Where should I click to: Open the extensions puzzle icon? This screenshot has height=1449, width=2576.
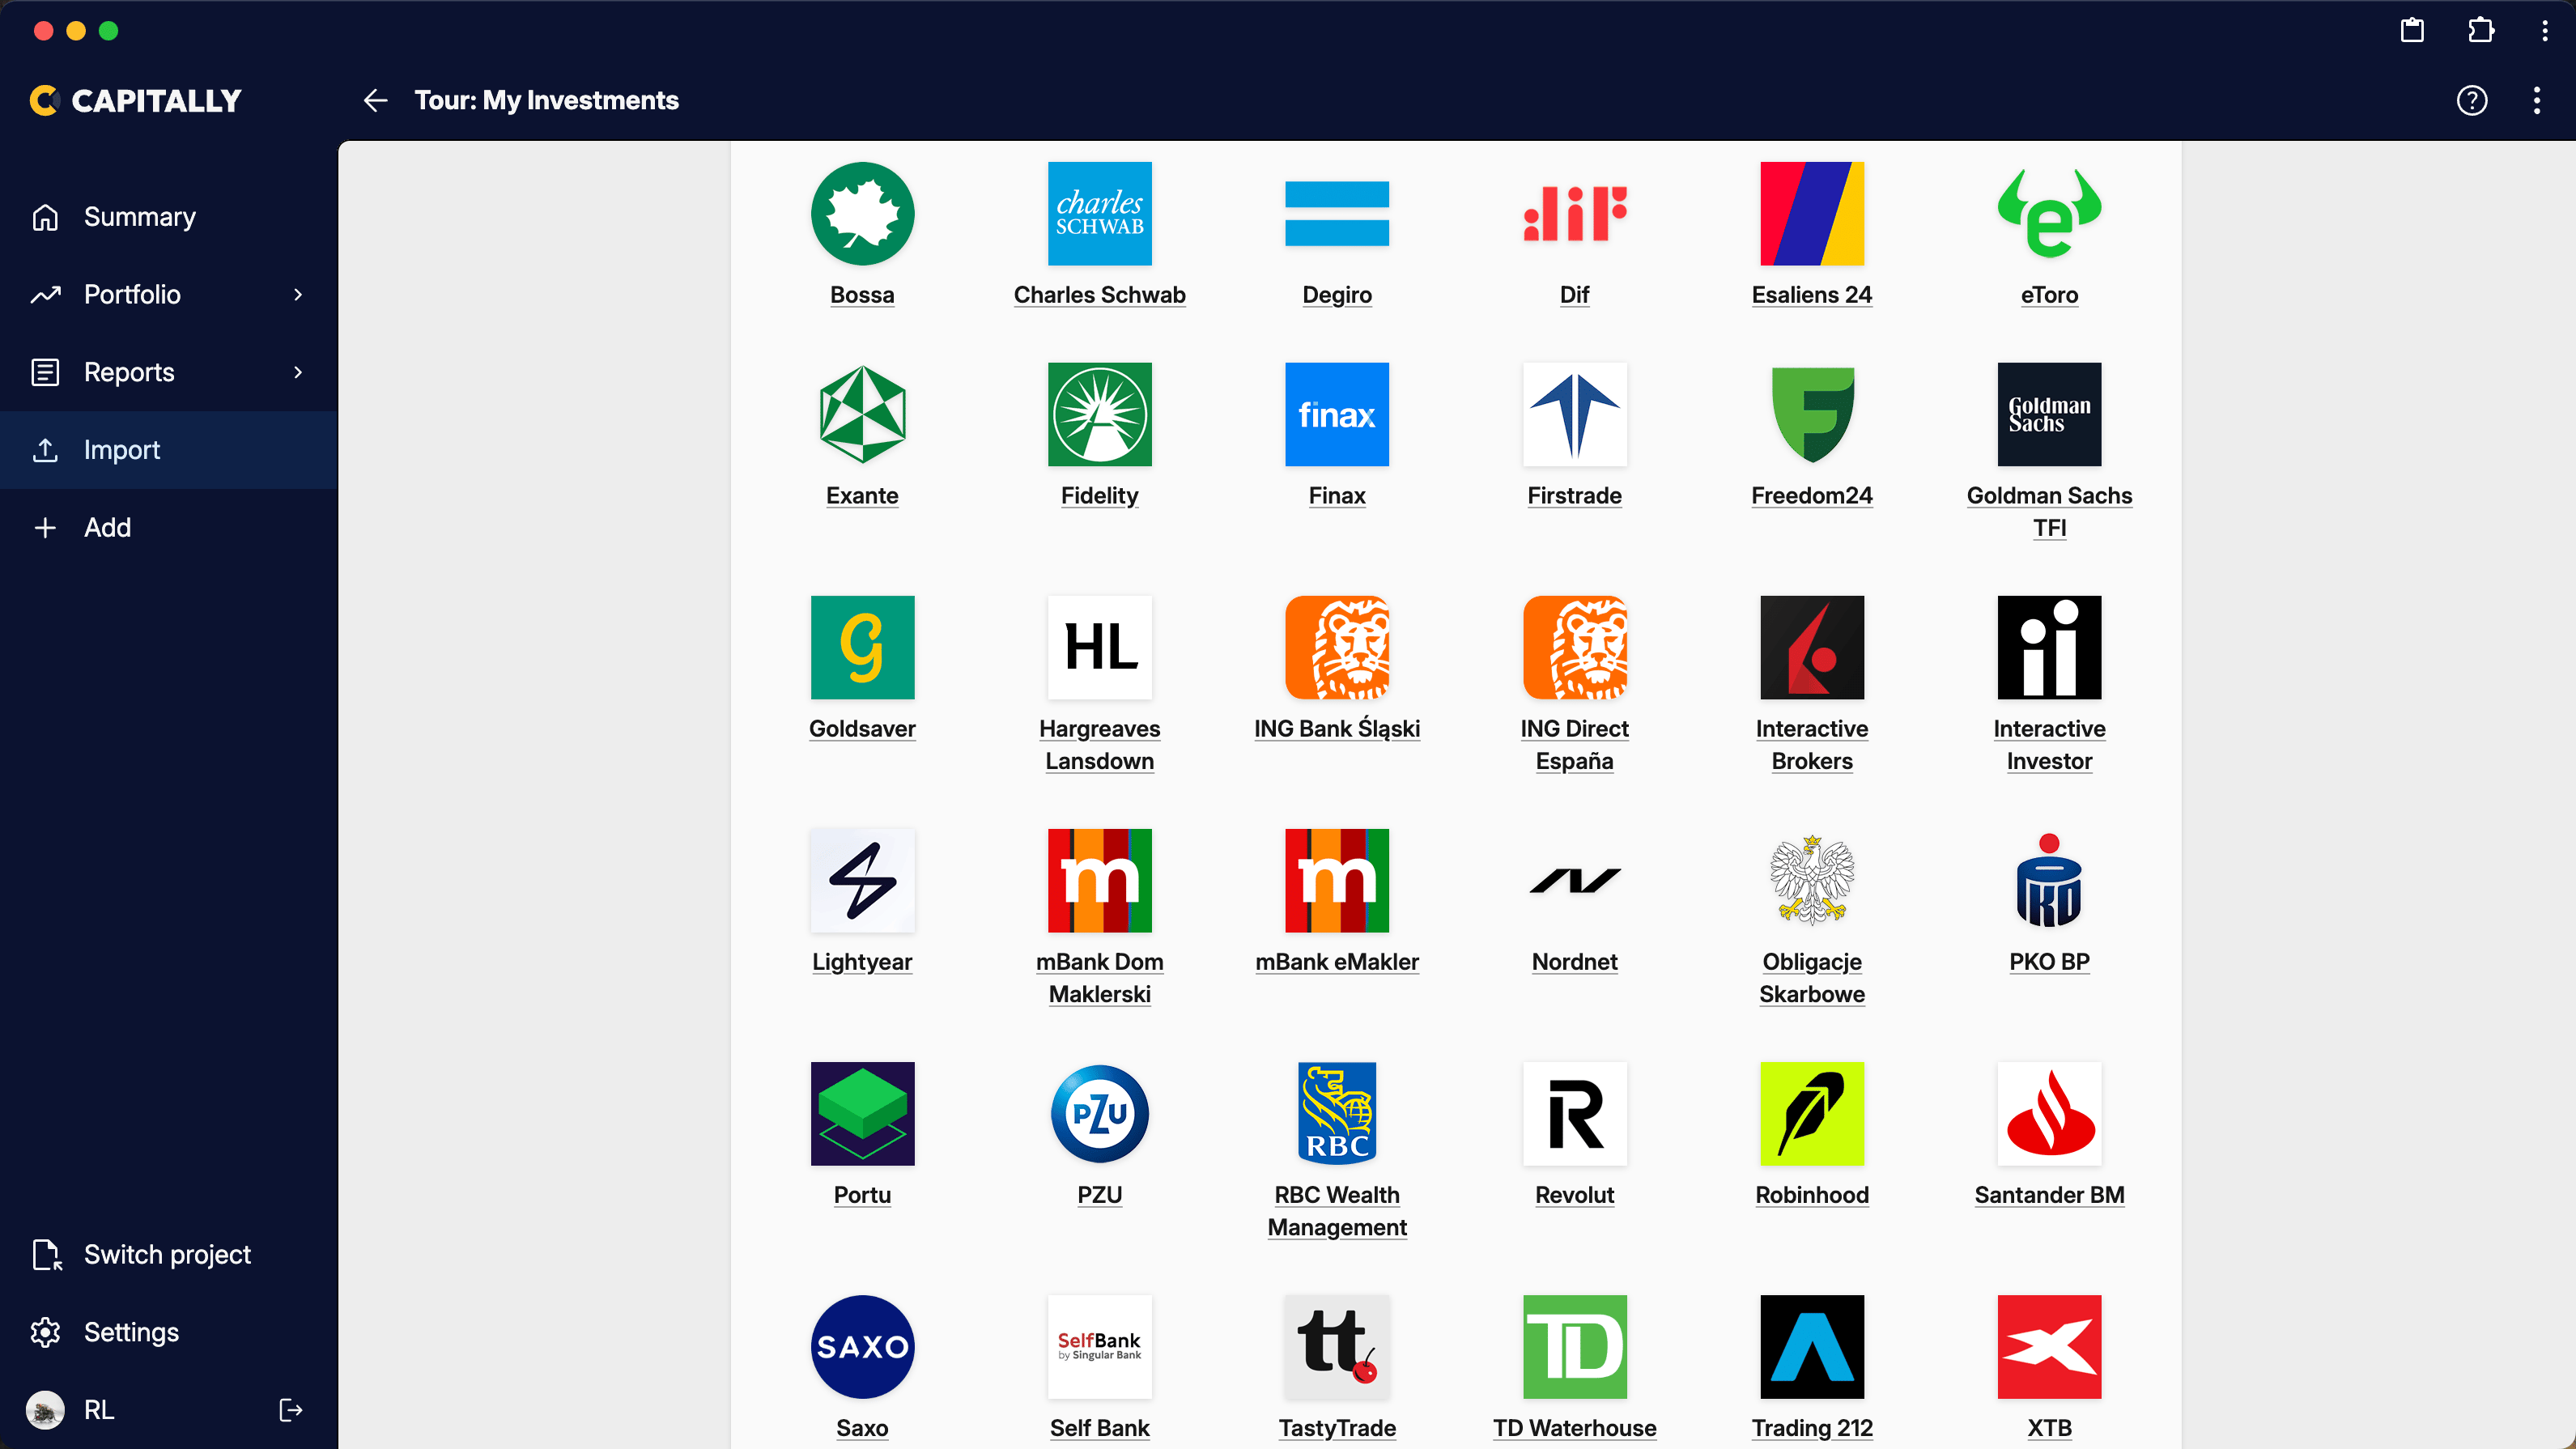pyautogui.click(x=2480, y=30)
